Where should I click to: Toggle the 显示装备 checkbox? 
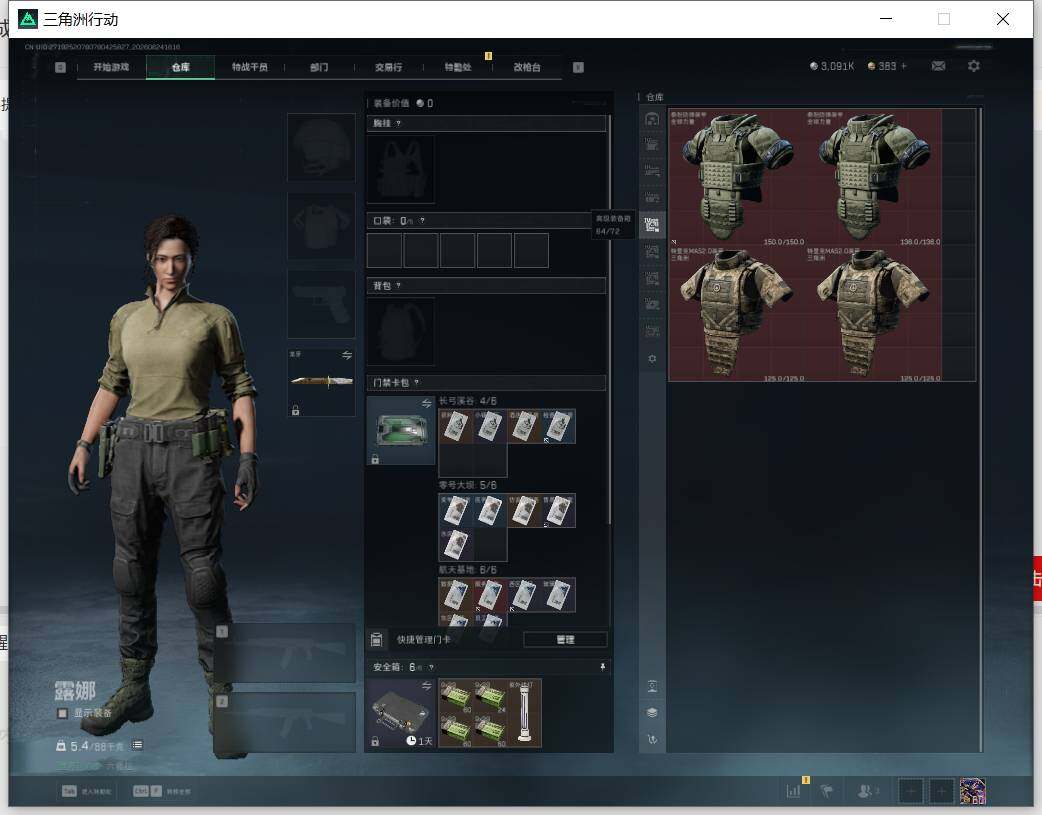pyautogui.click(x=62, y=713)
